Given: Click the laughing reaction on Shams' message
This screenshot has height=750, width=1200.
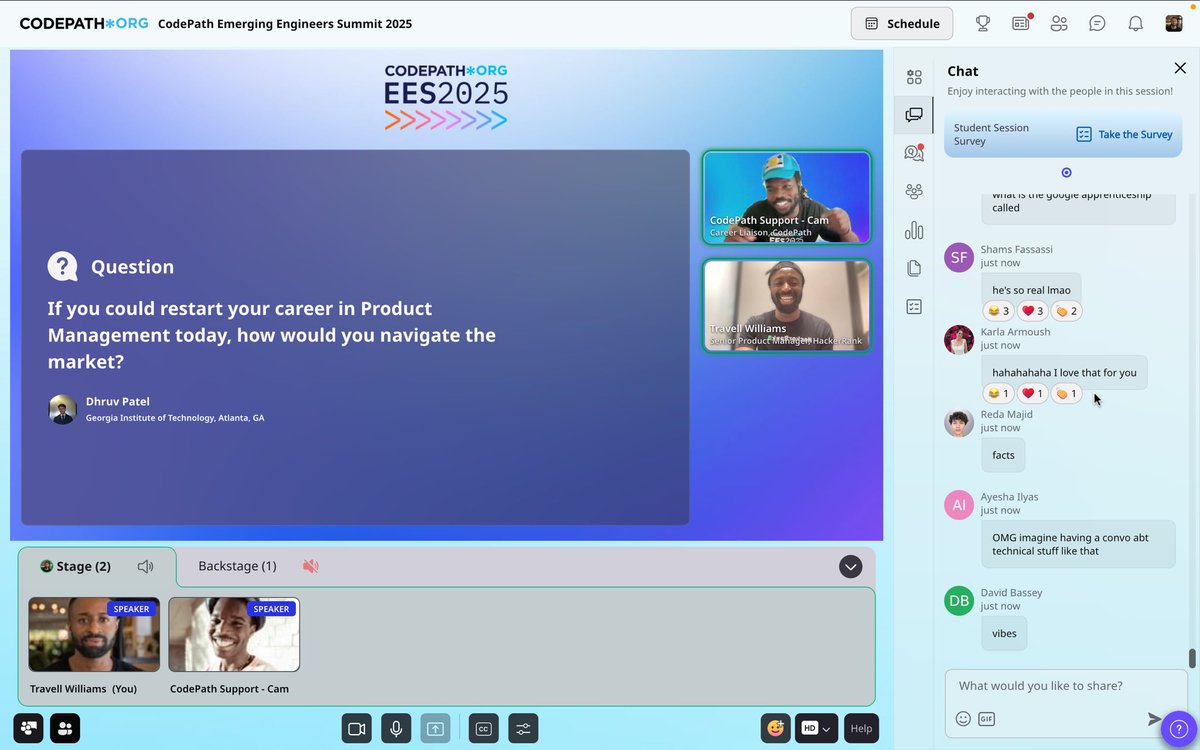Looking at the screenshot, I should click(998, 311).
